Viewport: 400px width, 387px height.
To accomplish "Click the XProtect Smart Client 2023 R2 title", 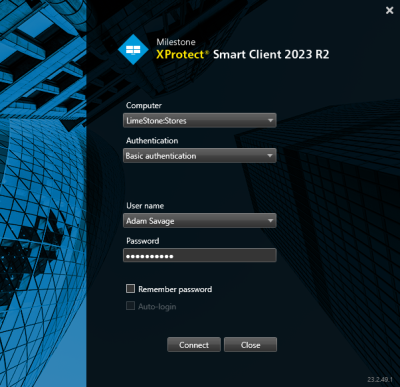I will [243, 54].
